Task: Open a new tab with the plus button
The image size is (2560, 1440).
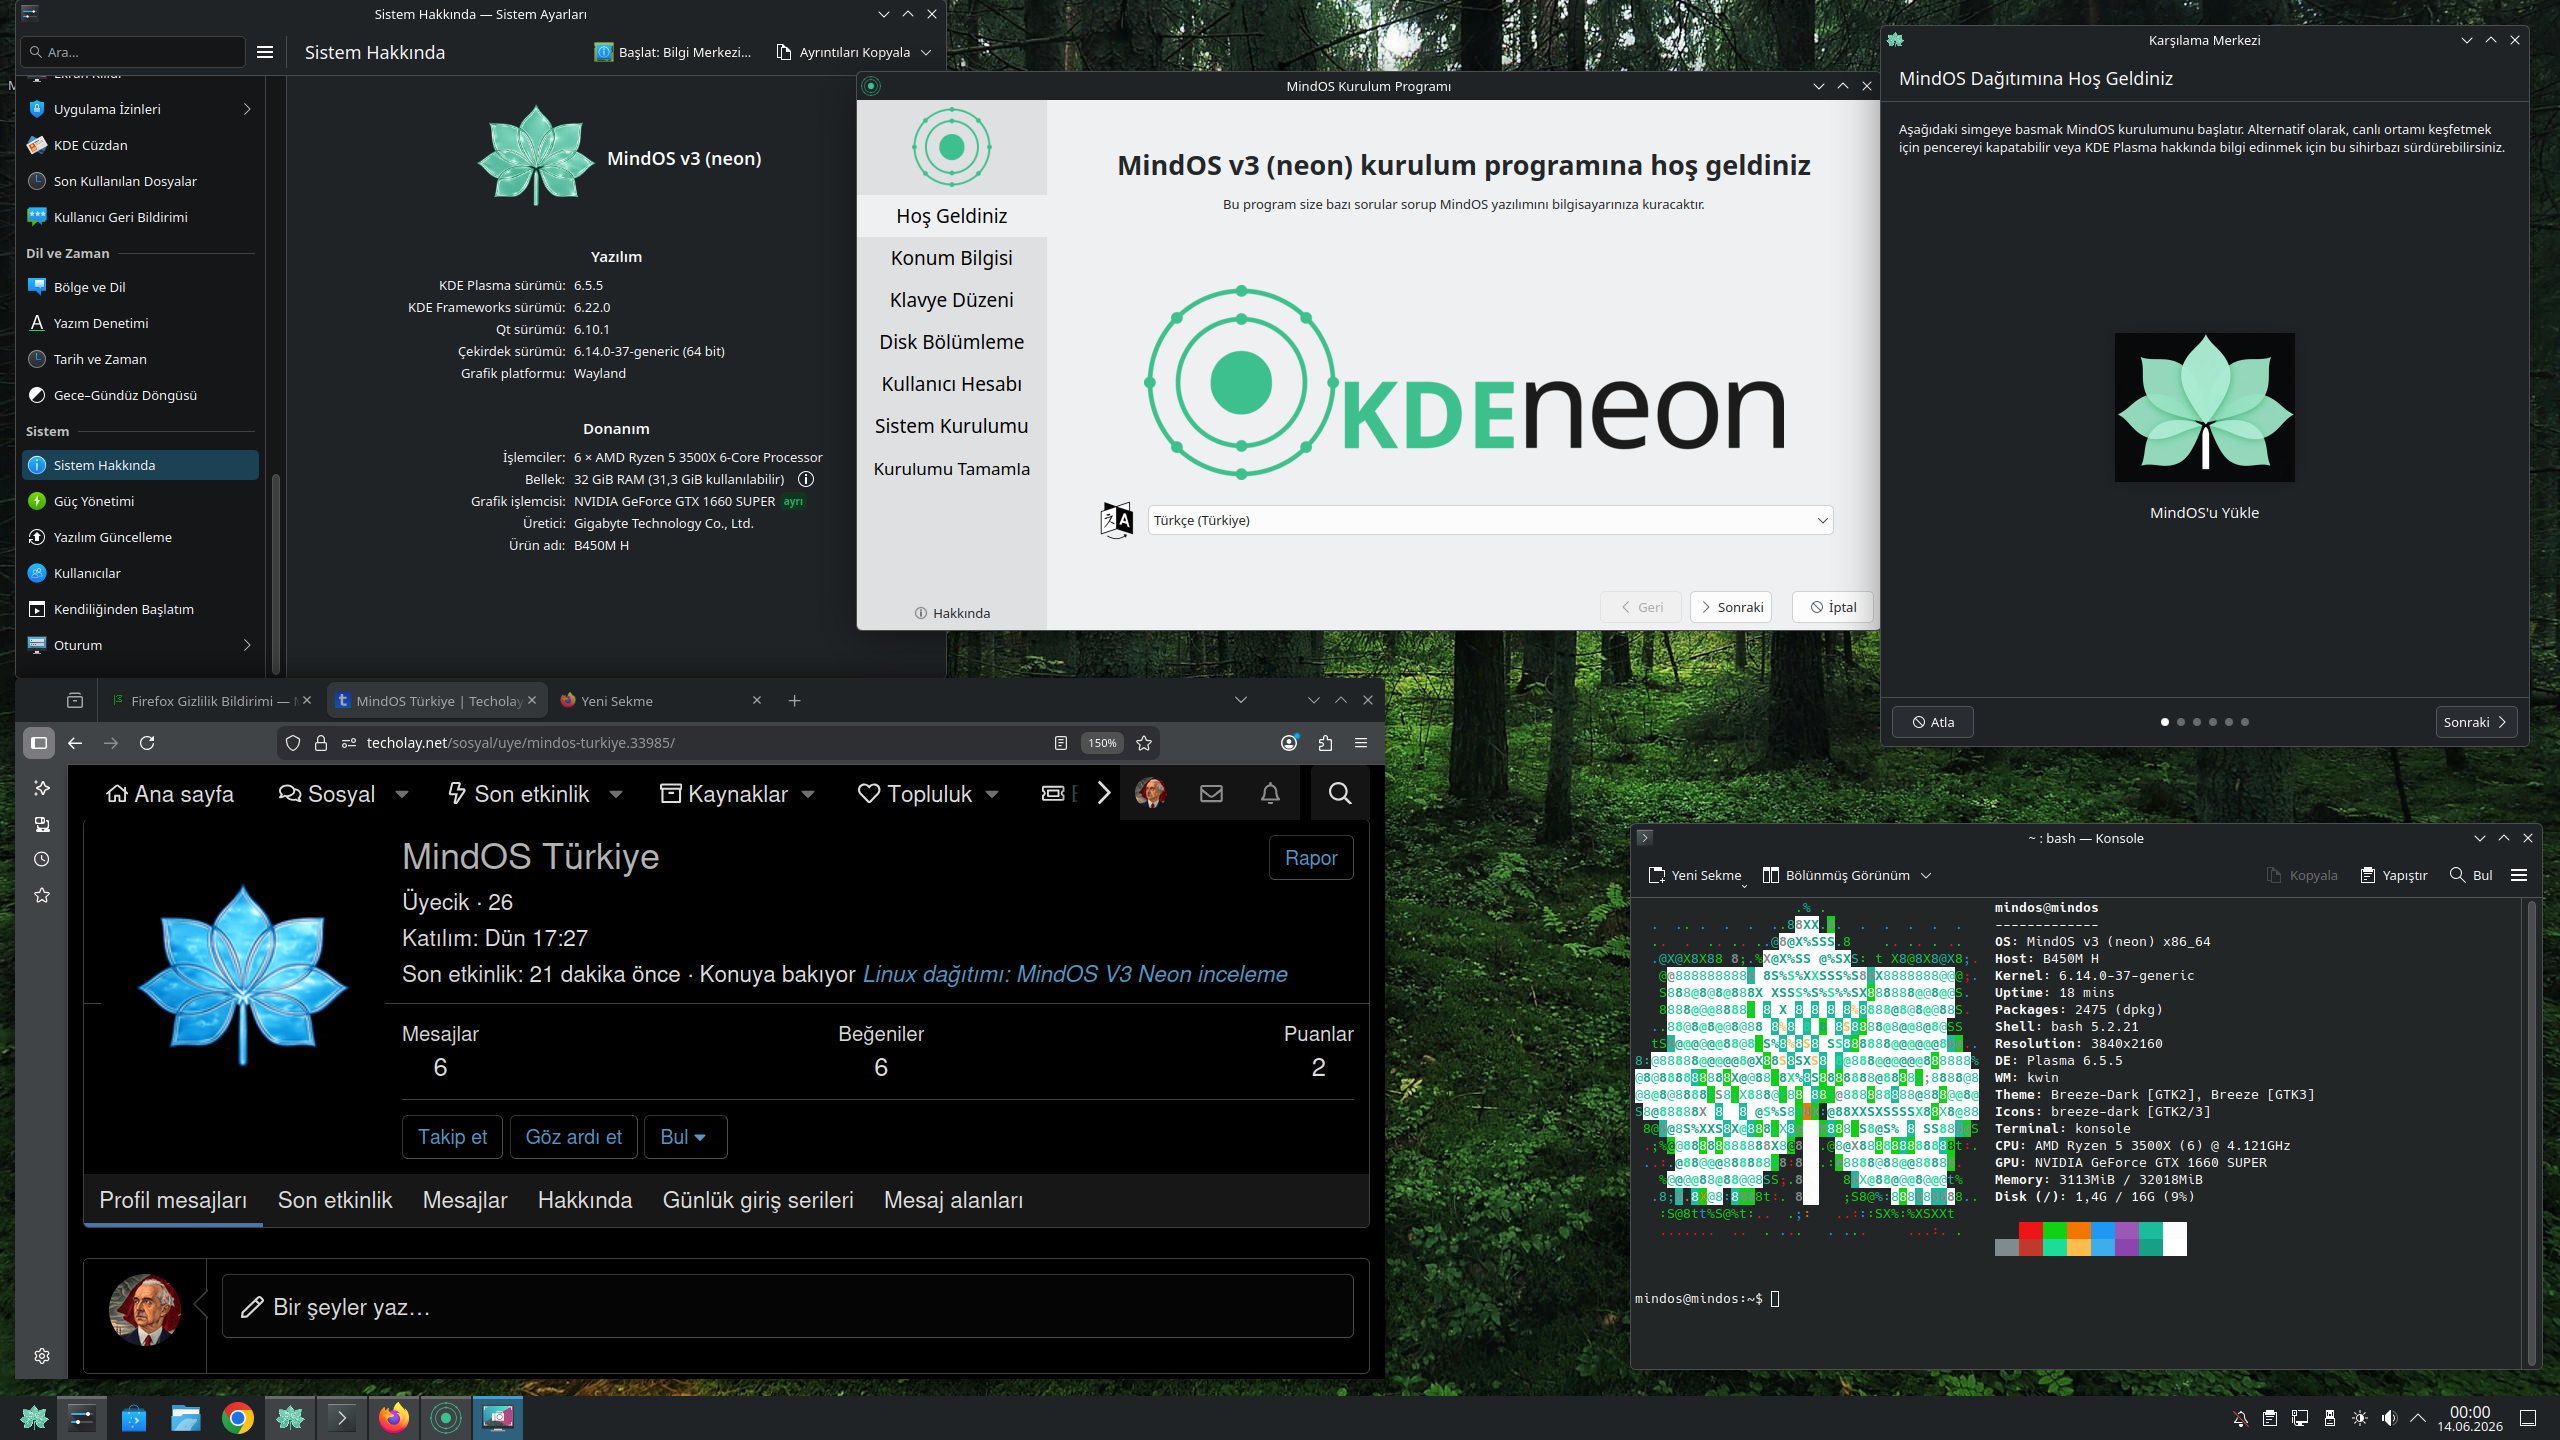Action: (795, 701)
